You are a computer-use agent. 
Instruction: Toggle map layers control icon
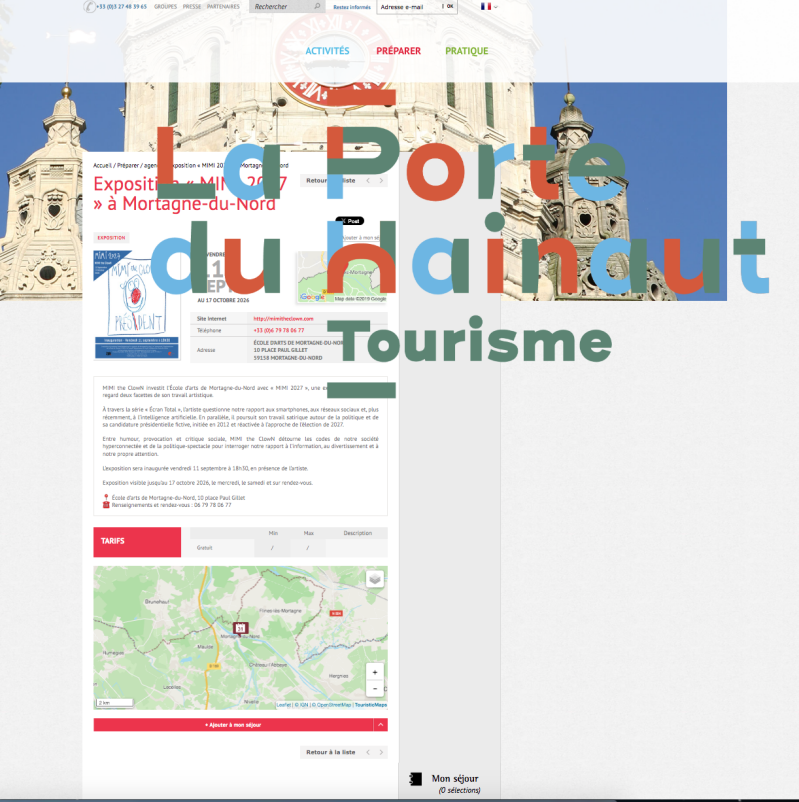[x=375, y=578]
